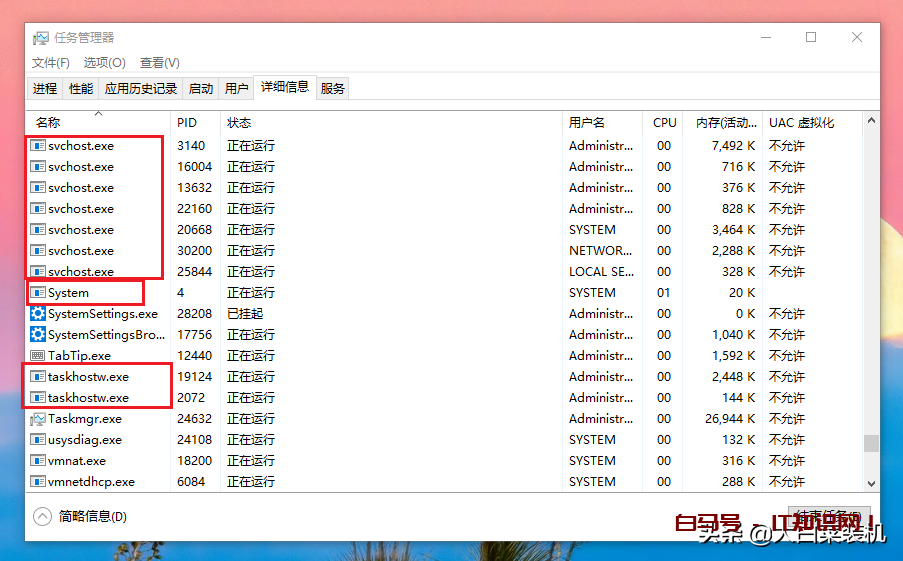
Task: Click icon of svchost.exe PID 3140
Action: [38, 146]
